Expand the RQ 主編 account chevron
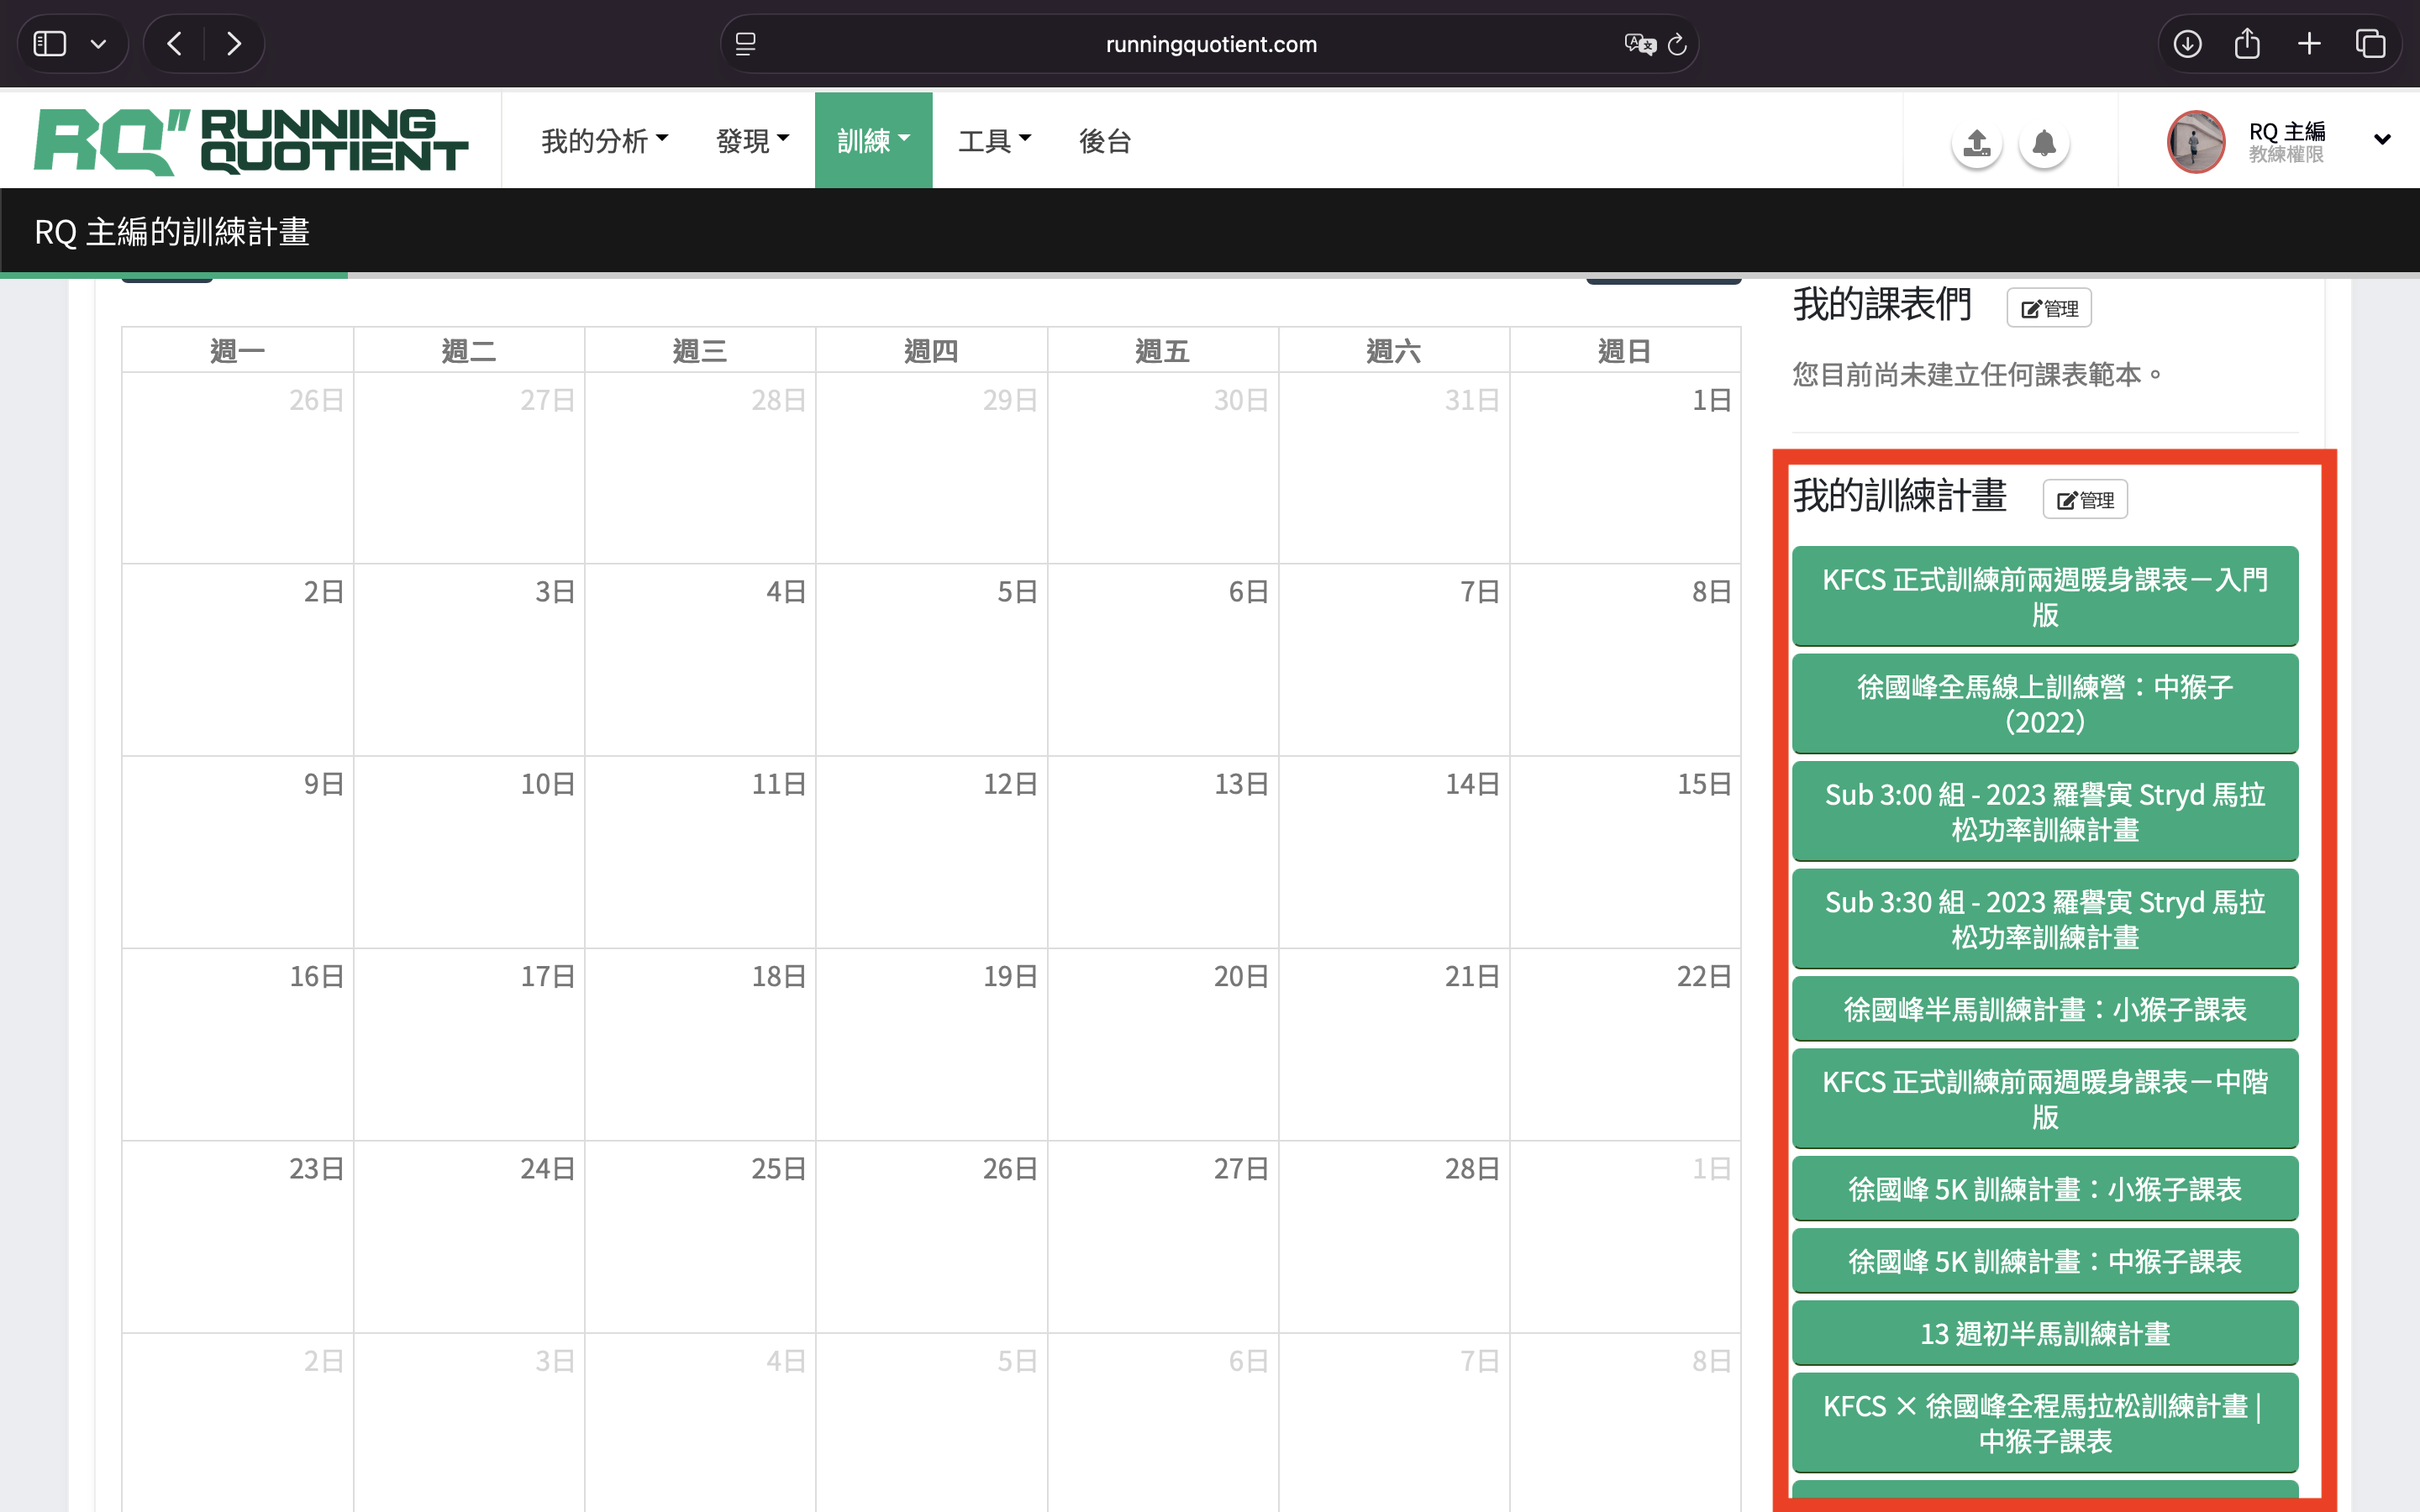This screenshot has width=2420, height=1512. [2382, 140]
